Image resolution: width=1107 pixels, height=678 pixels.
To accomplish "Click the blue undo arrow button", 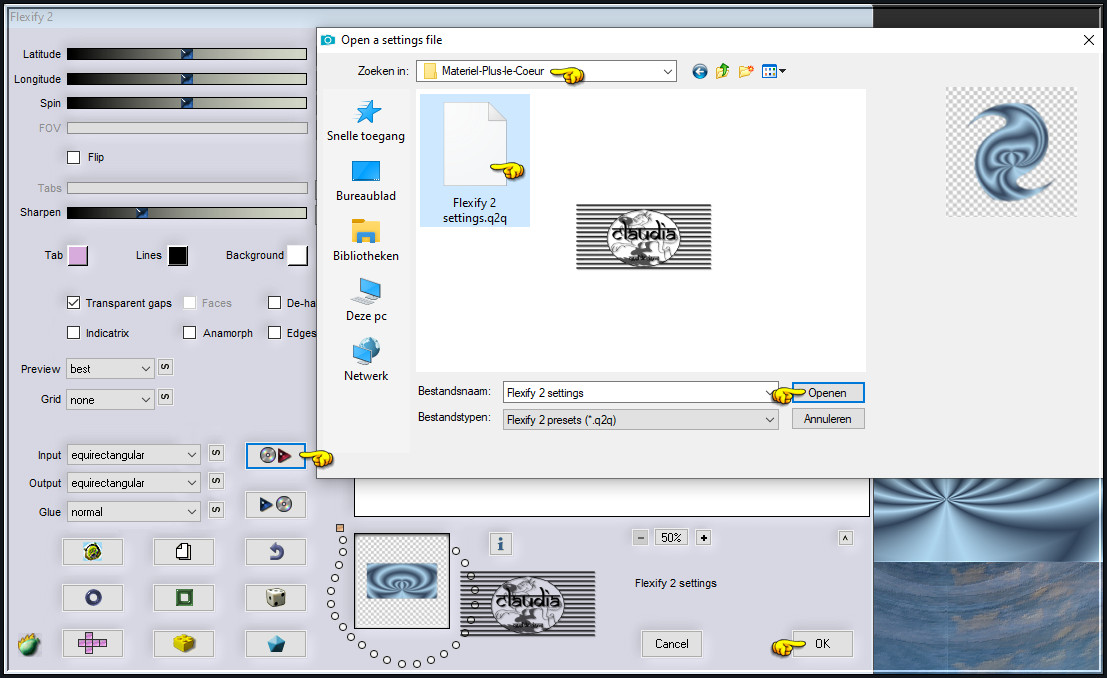I will point(275,552).
